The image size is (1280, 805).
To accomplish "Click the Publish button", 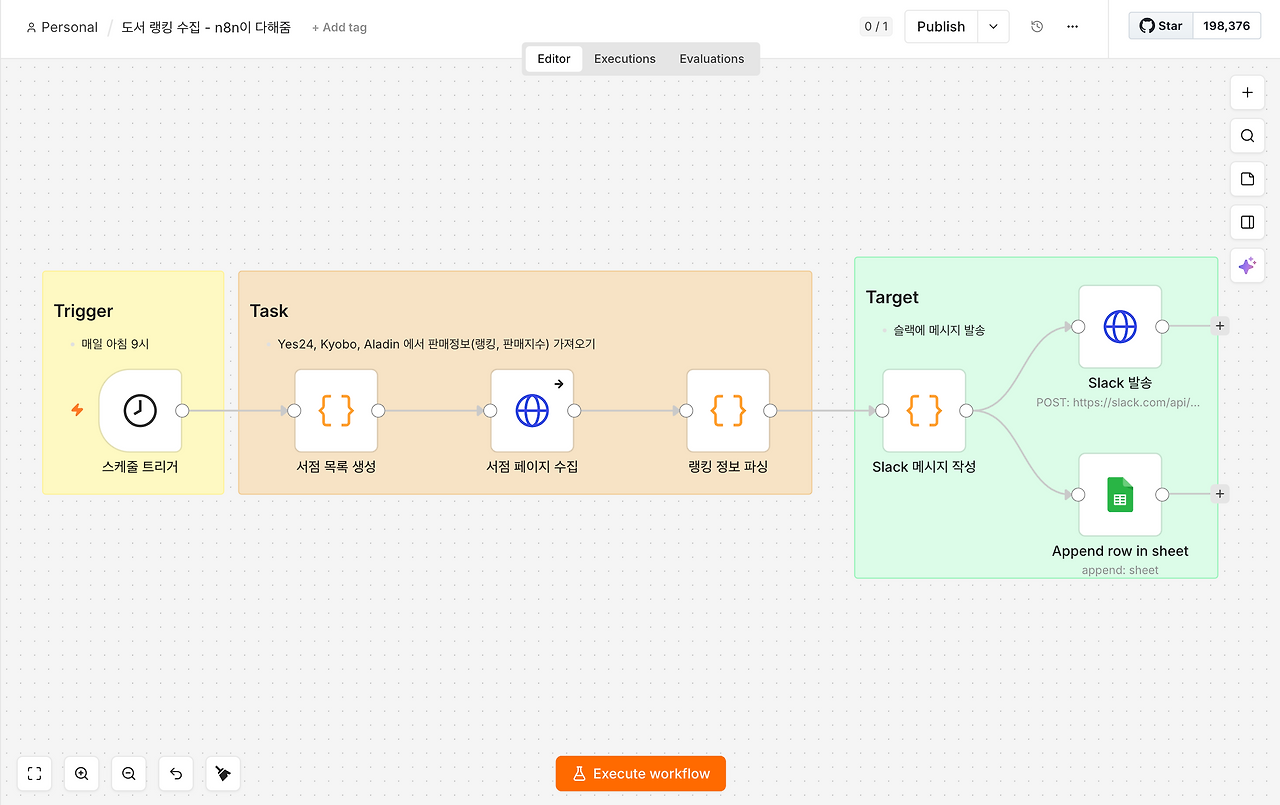I will tap(941, 27).
